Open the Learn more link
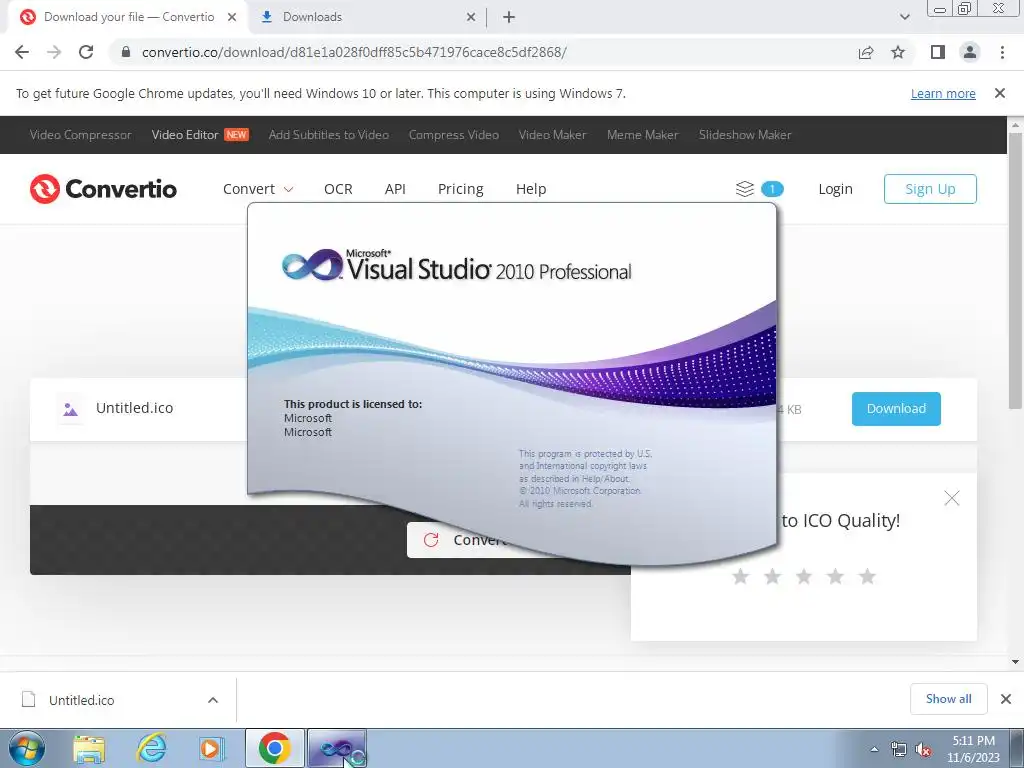The image size is (1024, 768). [x=943, y=93]
